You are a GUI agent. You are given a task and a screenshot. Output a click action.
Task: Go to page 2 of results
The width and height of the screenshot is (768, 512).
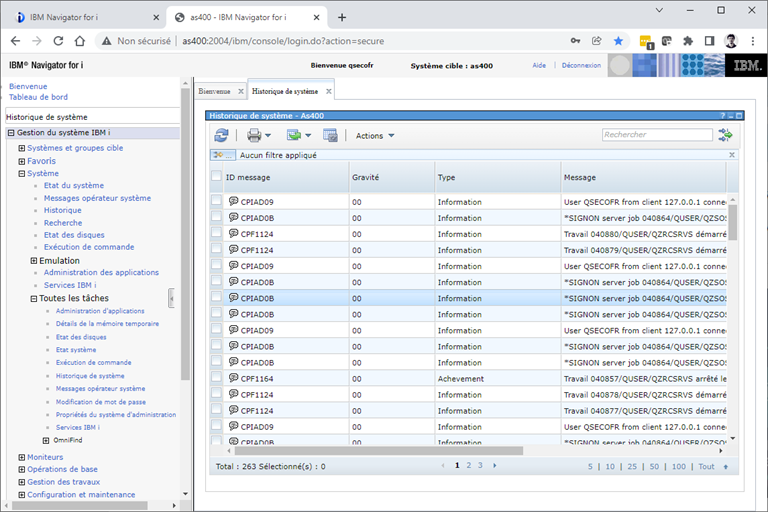(x=469, y=465)
